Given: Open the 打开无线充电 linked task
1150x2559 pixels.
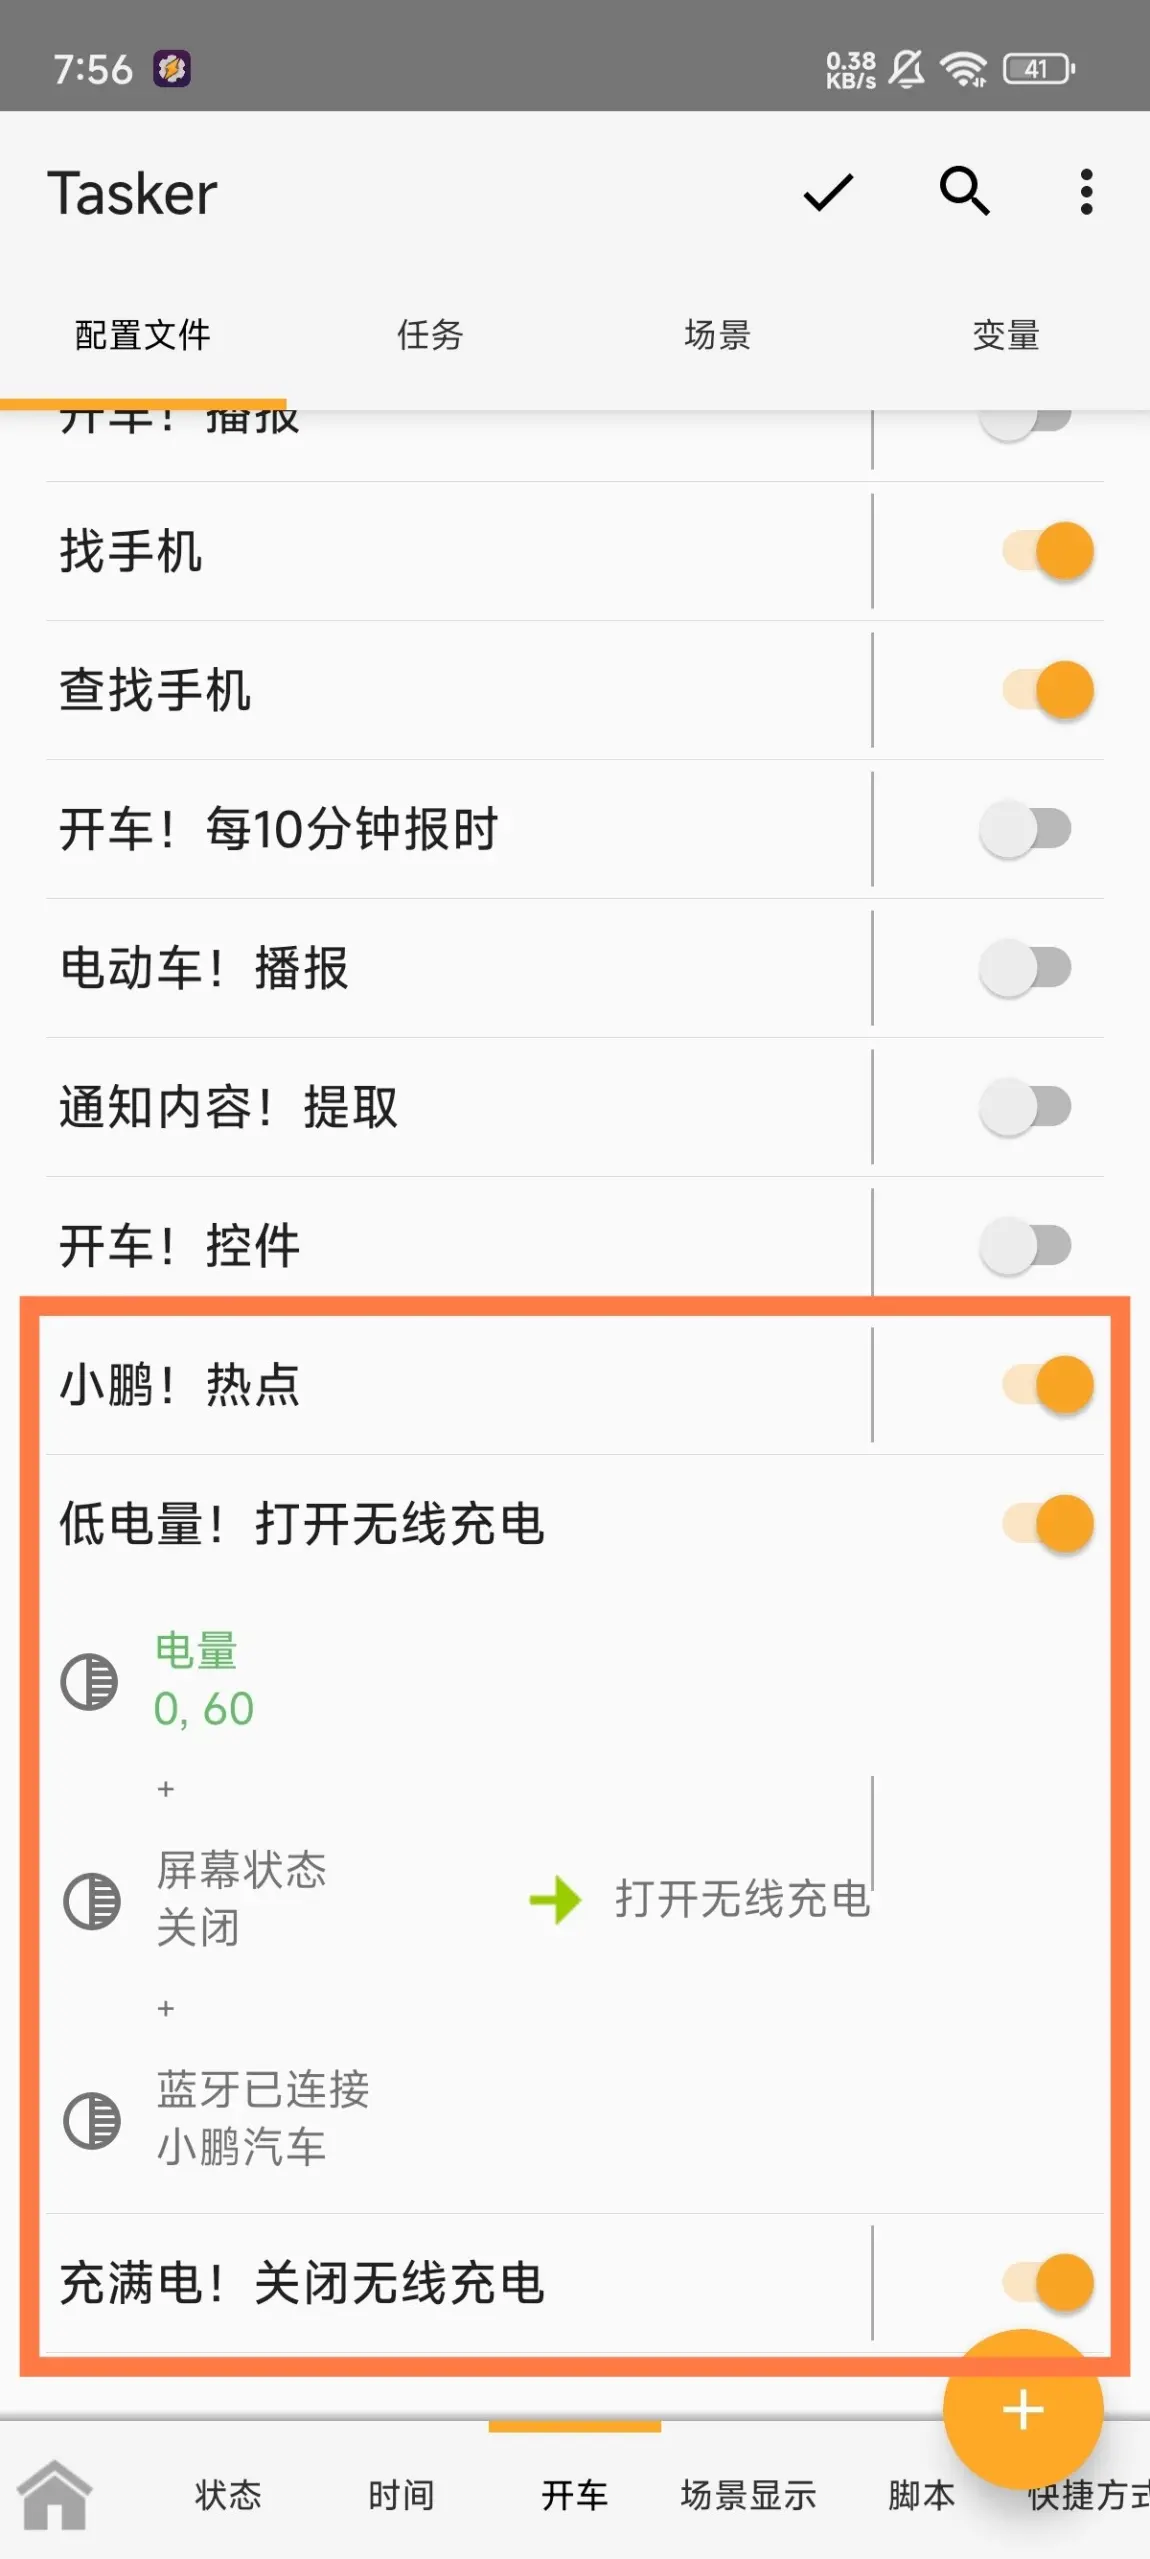Looking at the screenshot, I should point(742,1900).
